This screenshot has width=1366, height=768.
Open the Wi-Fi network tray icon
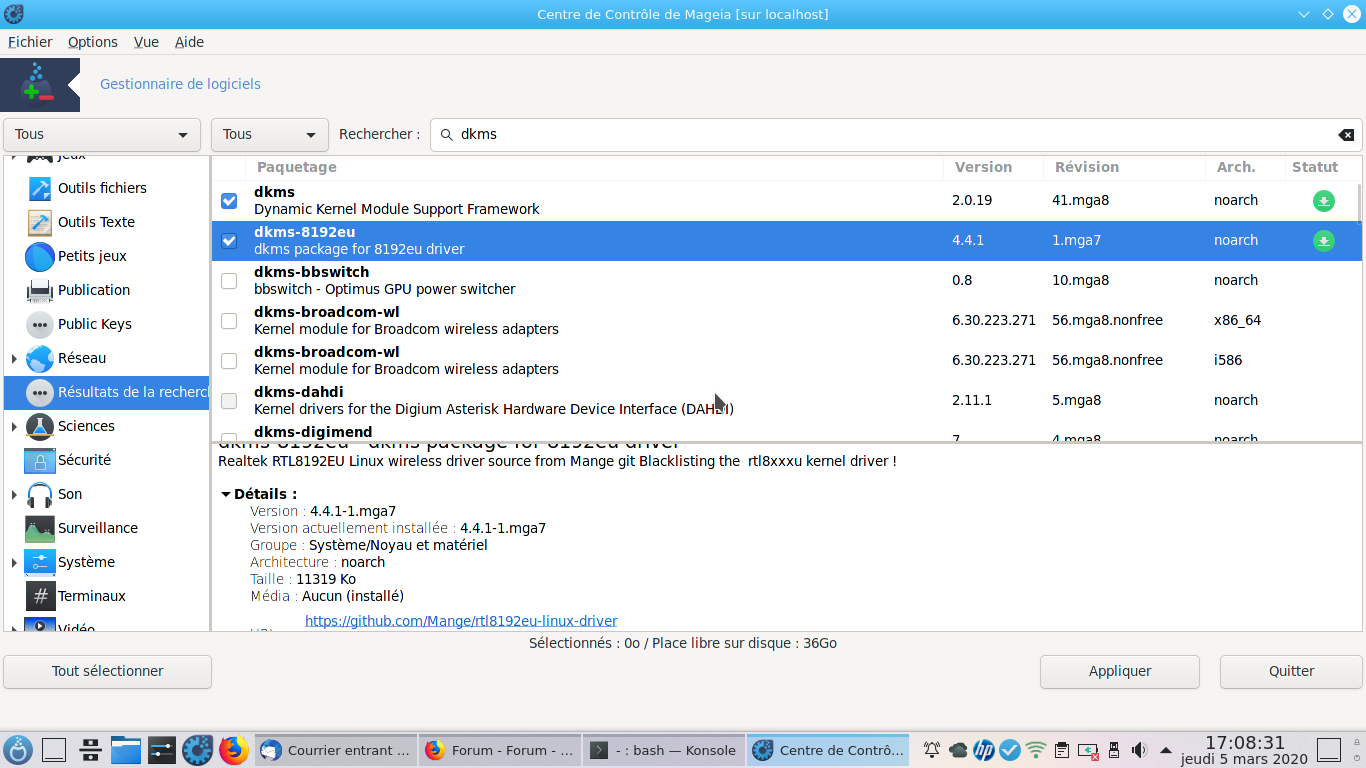tap(1036, 750)
